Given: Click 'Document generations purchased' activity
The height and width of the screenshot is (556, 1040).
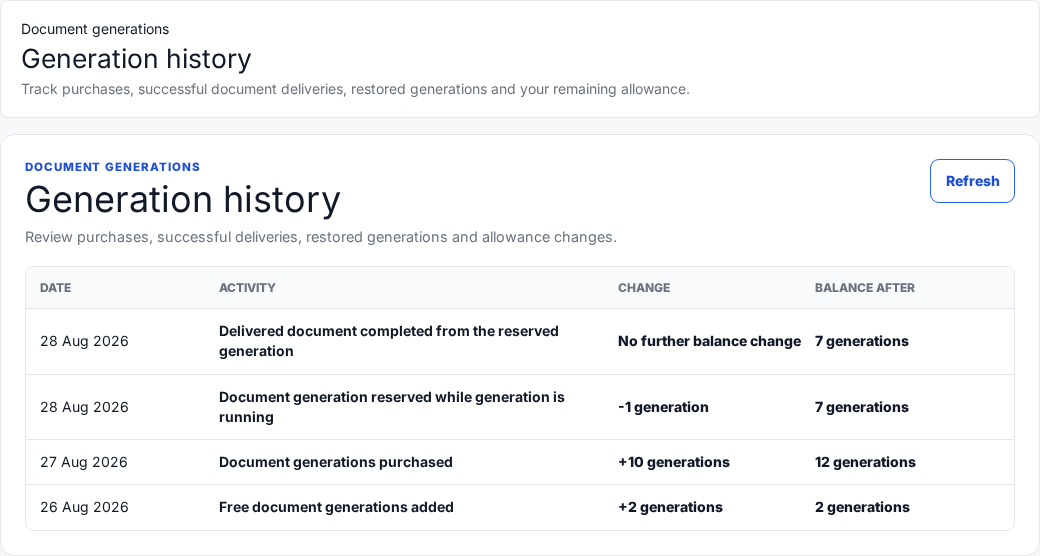Looking at the screenshot, I should click(x=336, y=462).
